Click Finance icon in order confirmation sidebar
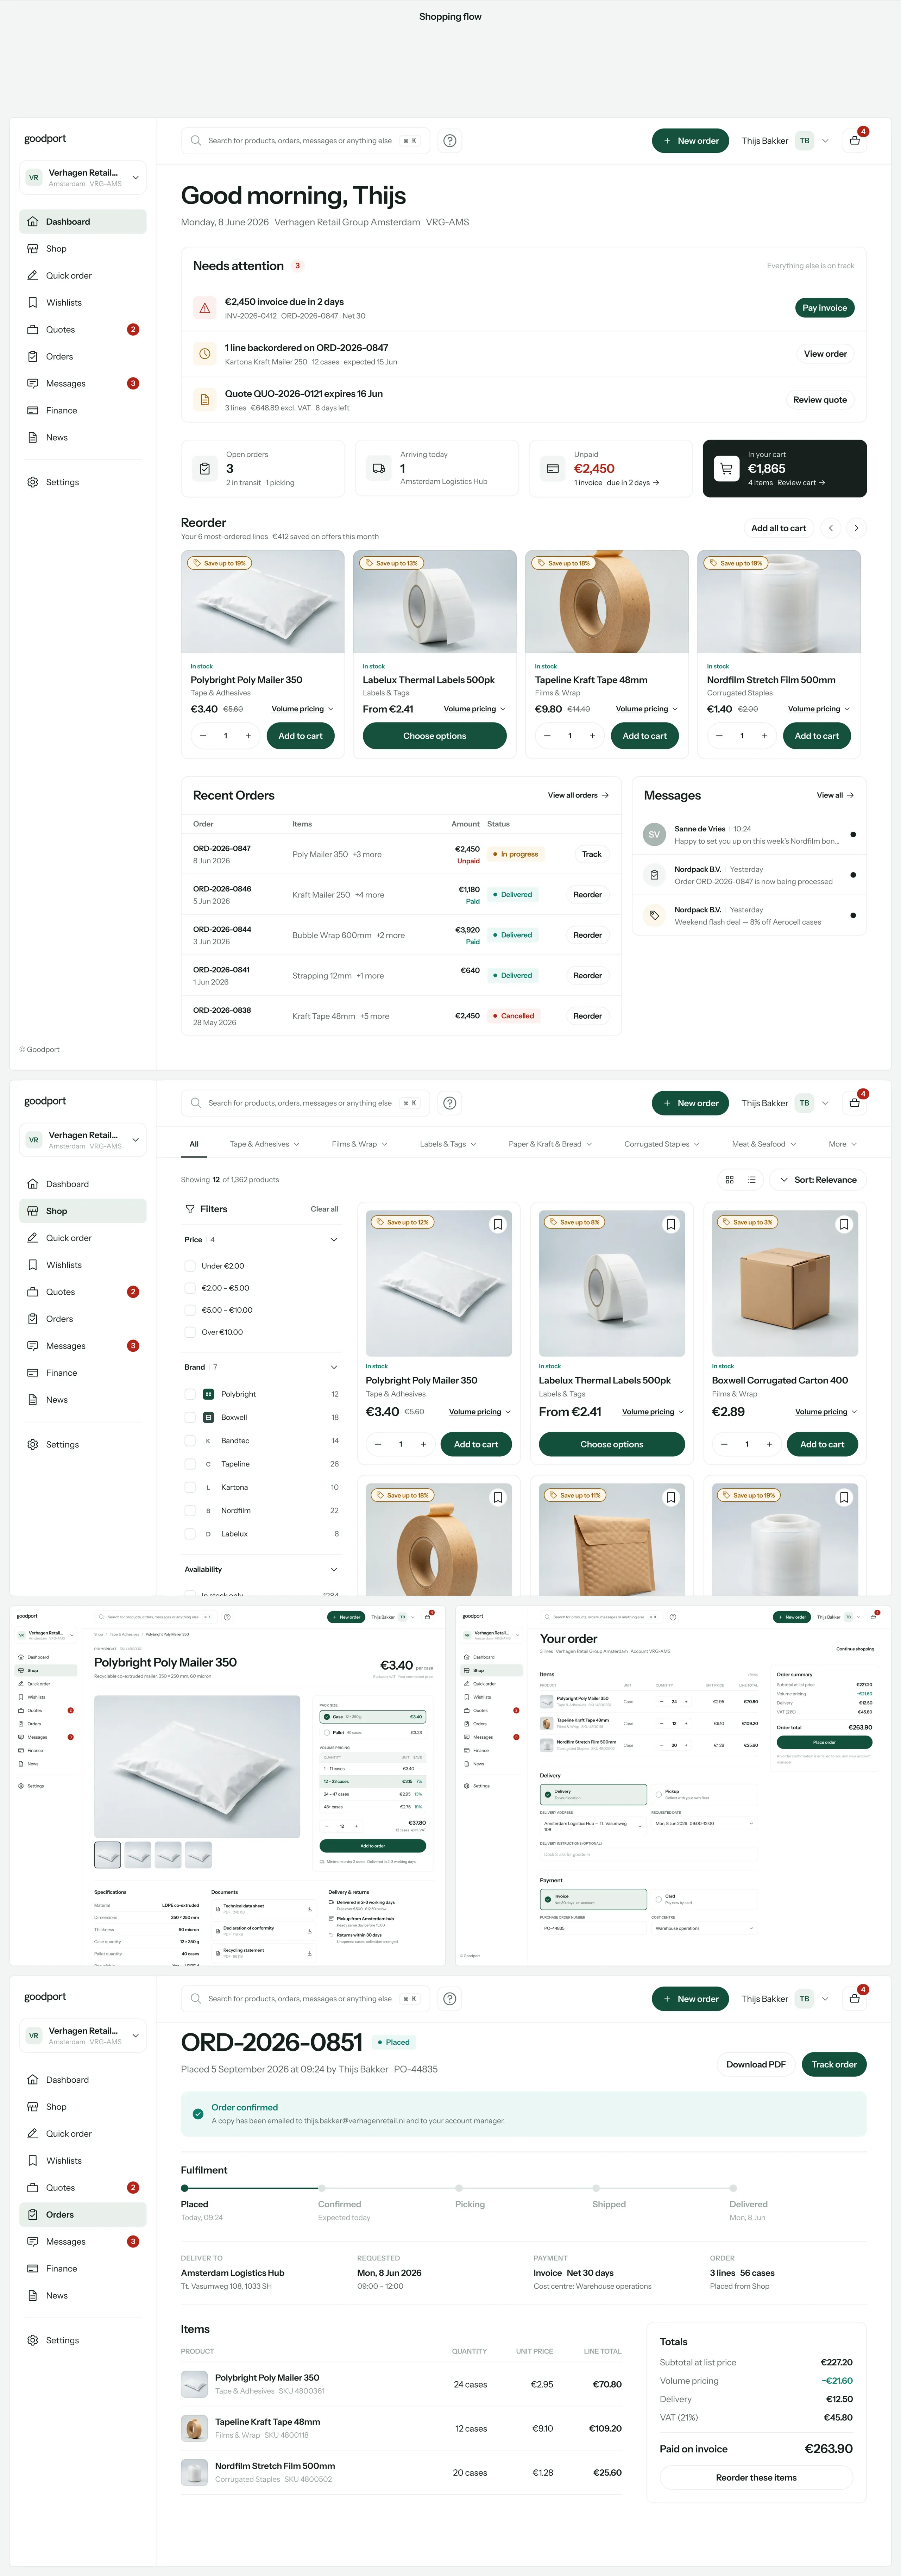Image resolution: width=901 pixels, height=2576 pixels. pyautogui.click(x=33, y=2269)
